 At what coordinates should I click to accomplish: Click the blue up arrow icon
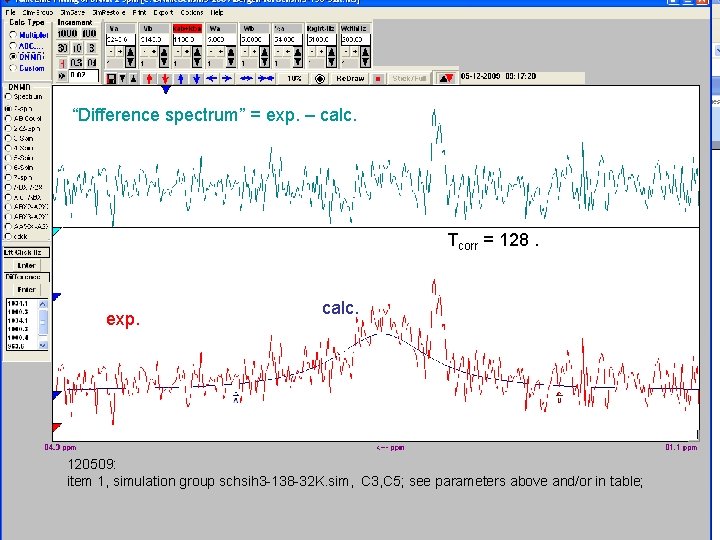(x=181, y=79)
